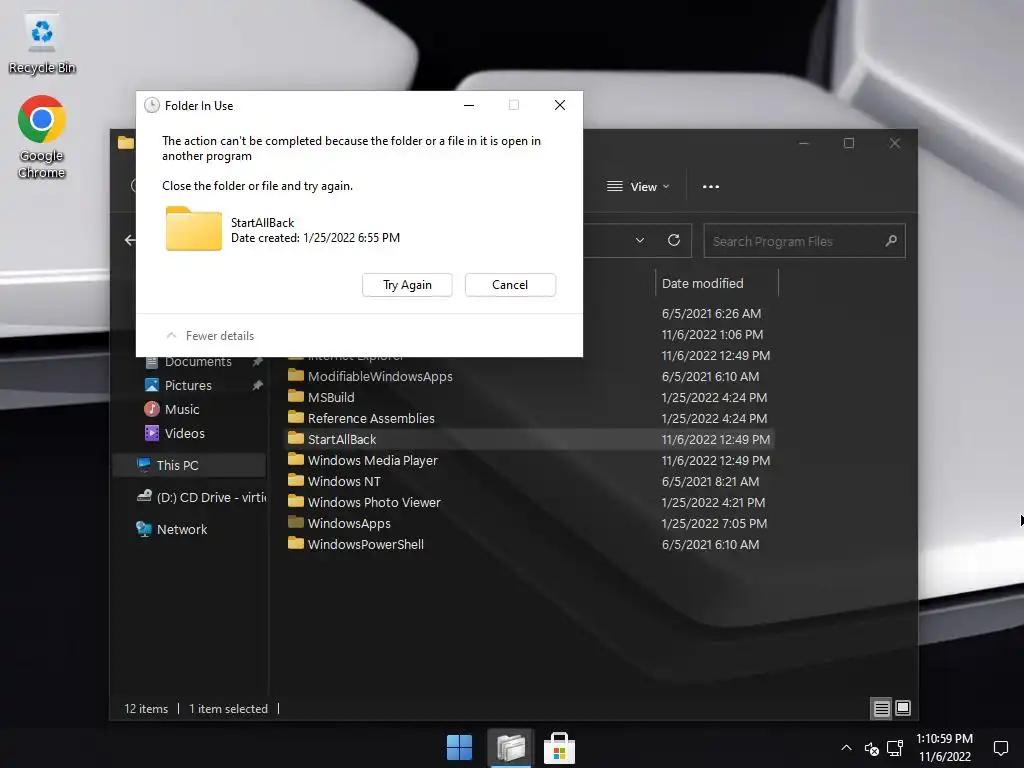
Task: Select the WindowsPowerShell folder
Action: (366, 544)
